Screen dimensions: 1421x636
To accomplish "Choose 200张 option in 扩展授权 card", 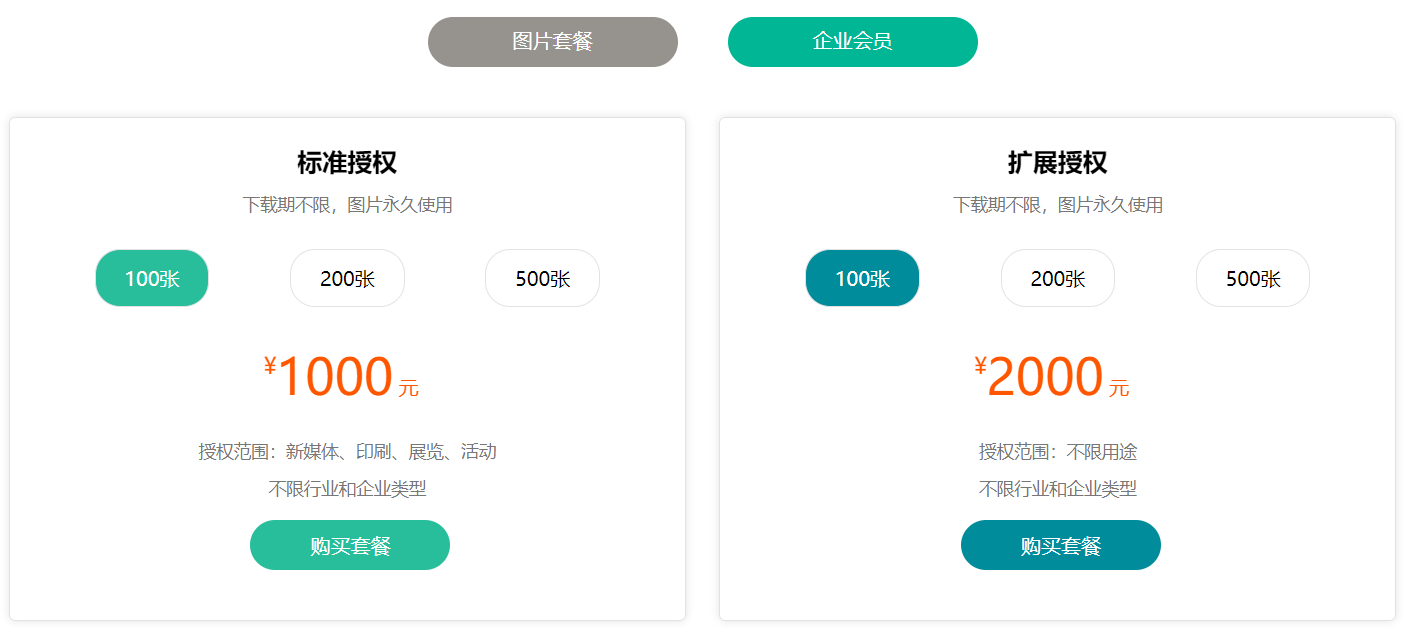I will pos(1057,278).
